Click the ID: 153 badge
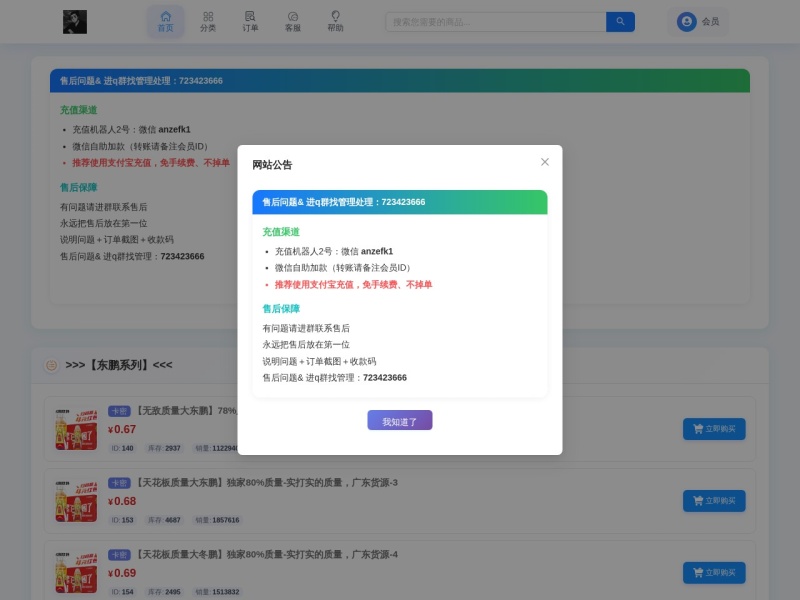 coord(122,520)
